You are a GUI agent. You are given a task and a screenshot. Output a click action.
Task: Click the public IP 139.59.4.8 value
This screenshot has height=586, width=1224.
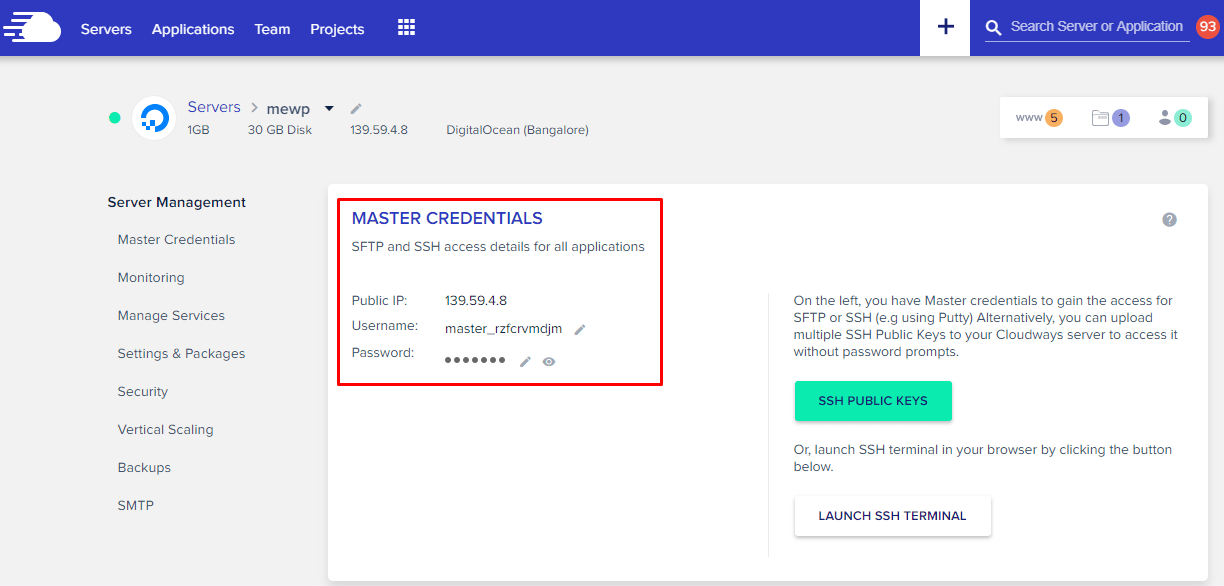click(x=476, y=300)
